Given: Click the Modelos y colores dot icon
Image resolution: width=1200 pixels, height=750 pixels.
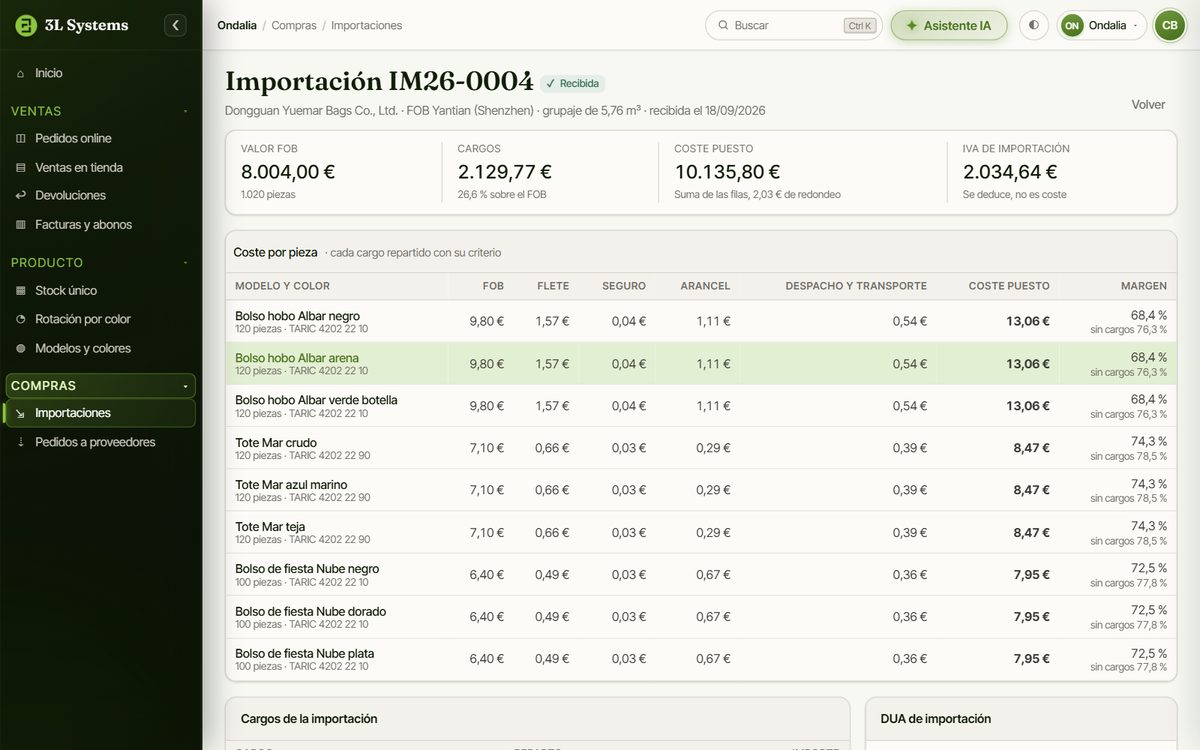Looking at the screenshot, I should (x=21, y=348).
